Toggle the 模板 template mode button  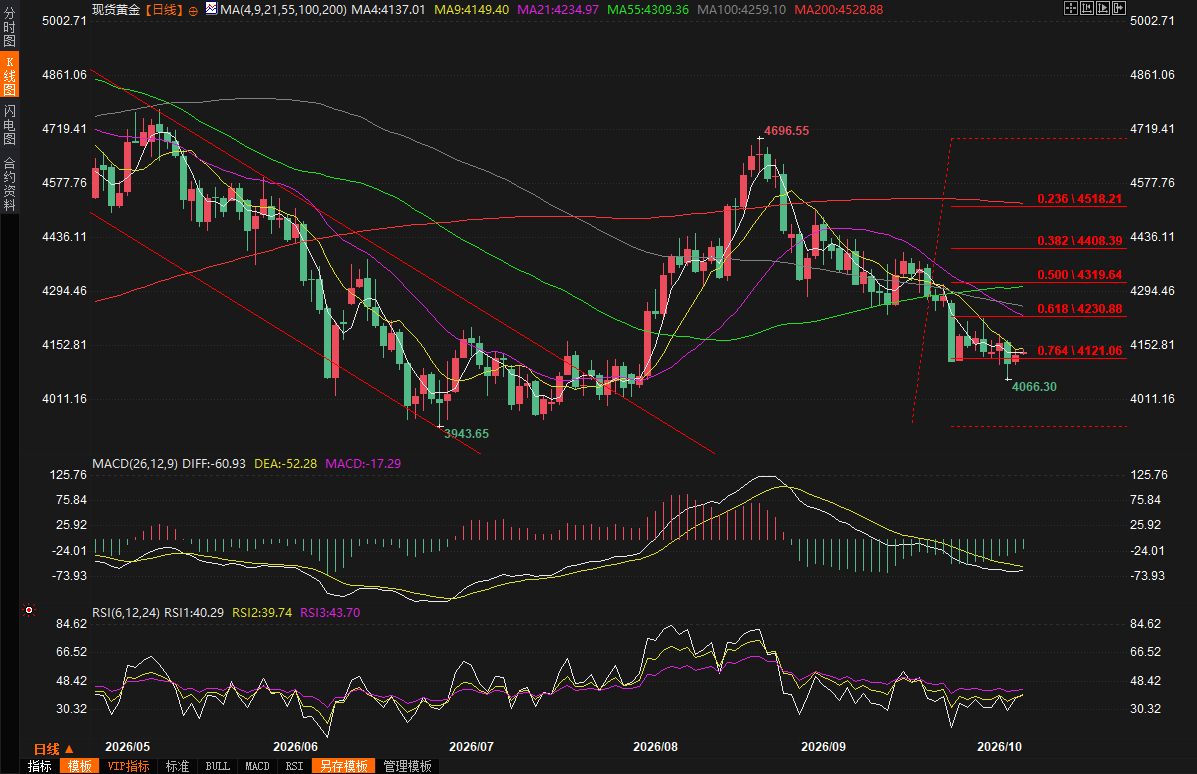tap(79, 766)
